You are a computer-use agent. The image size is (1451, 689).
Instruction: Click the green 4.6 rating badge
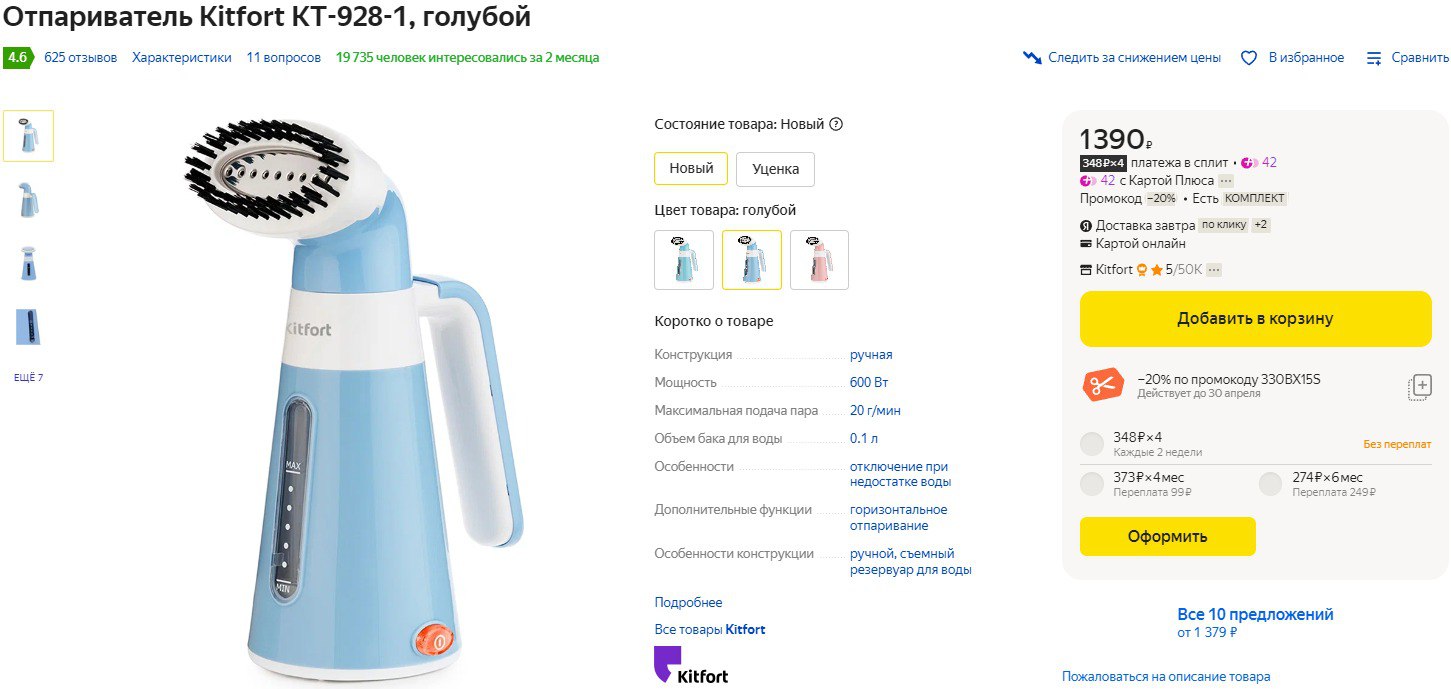pyautogui.click(x=18, y=58)
